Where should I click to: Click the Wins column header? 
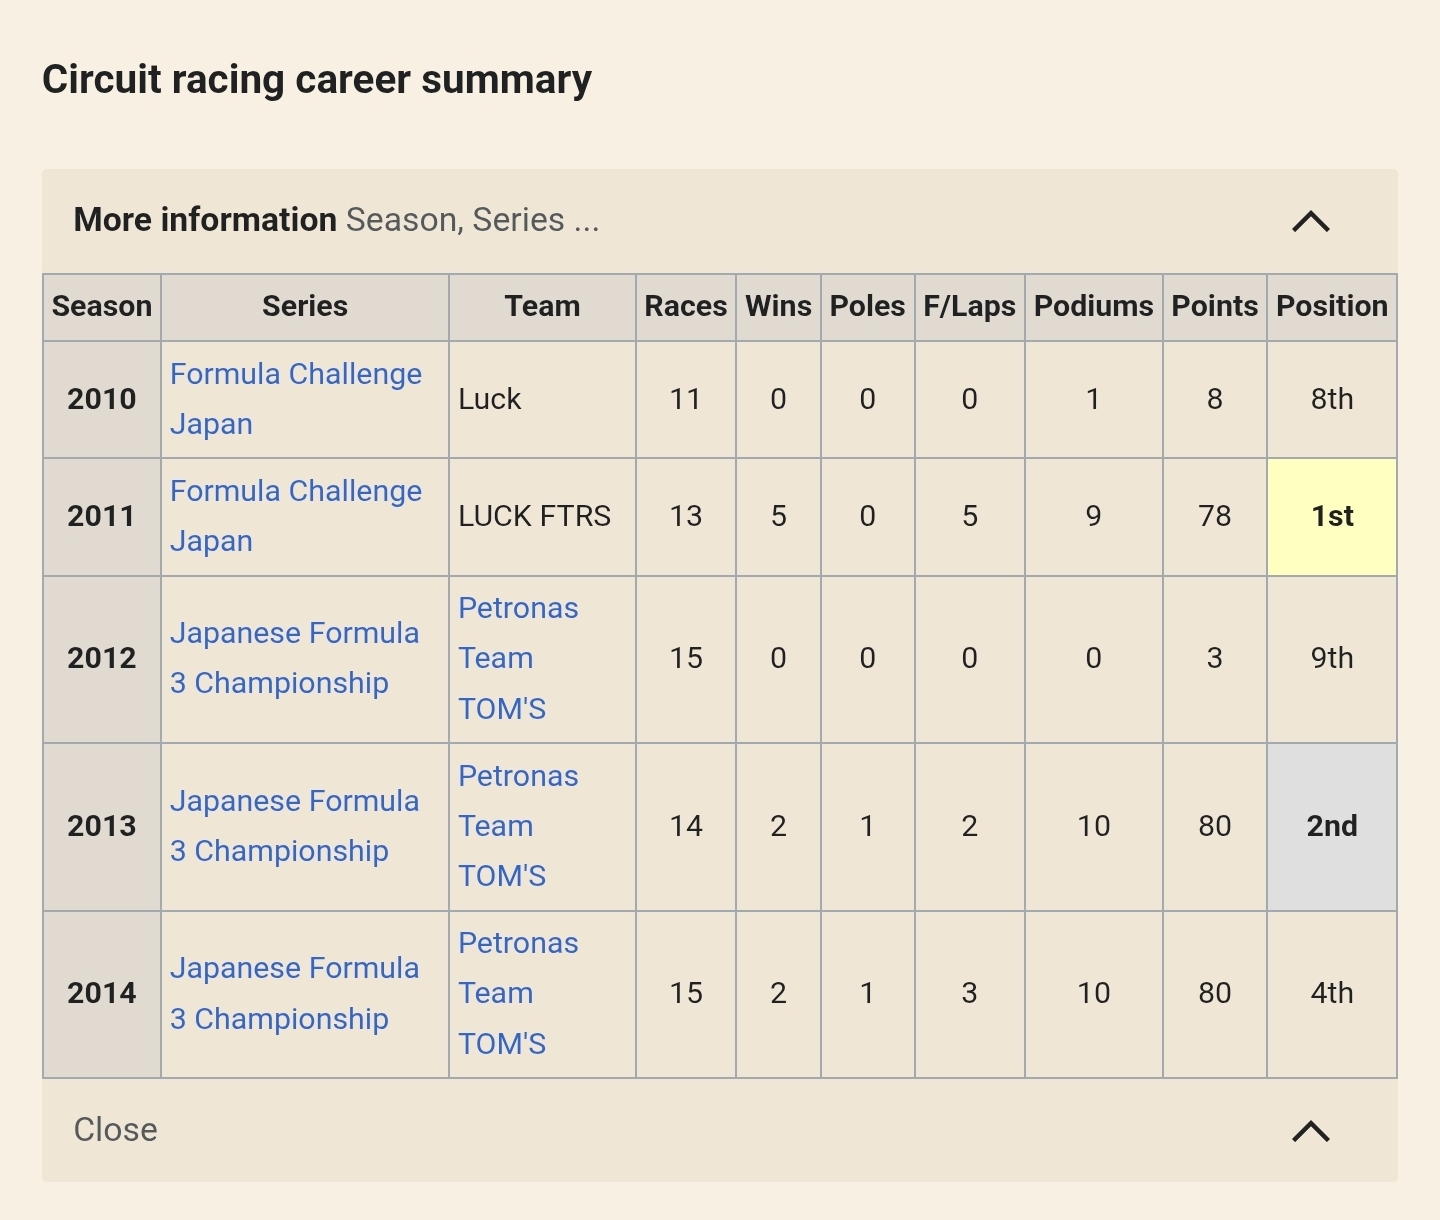click(x=778, y=307)
